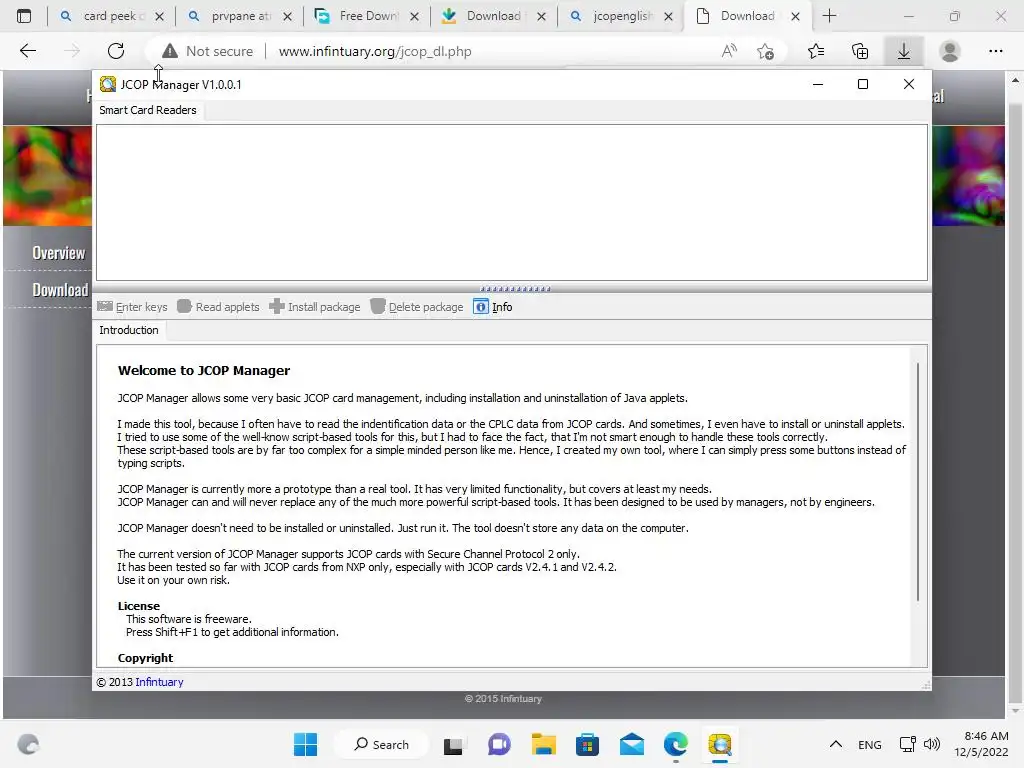This screenshot has width=1024, height=768.
Task: Close the Free Download browser tab
Action: point(414,16)
